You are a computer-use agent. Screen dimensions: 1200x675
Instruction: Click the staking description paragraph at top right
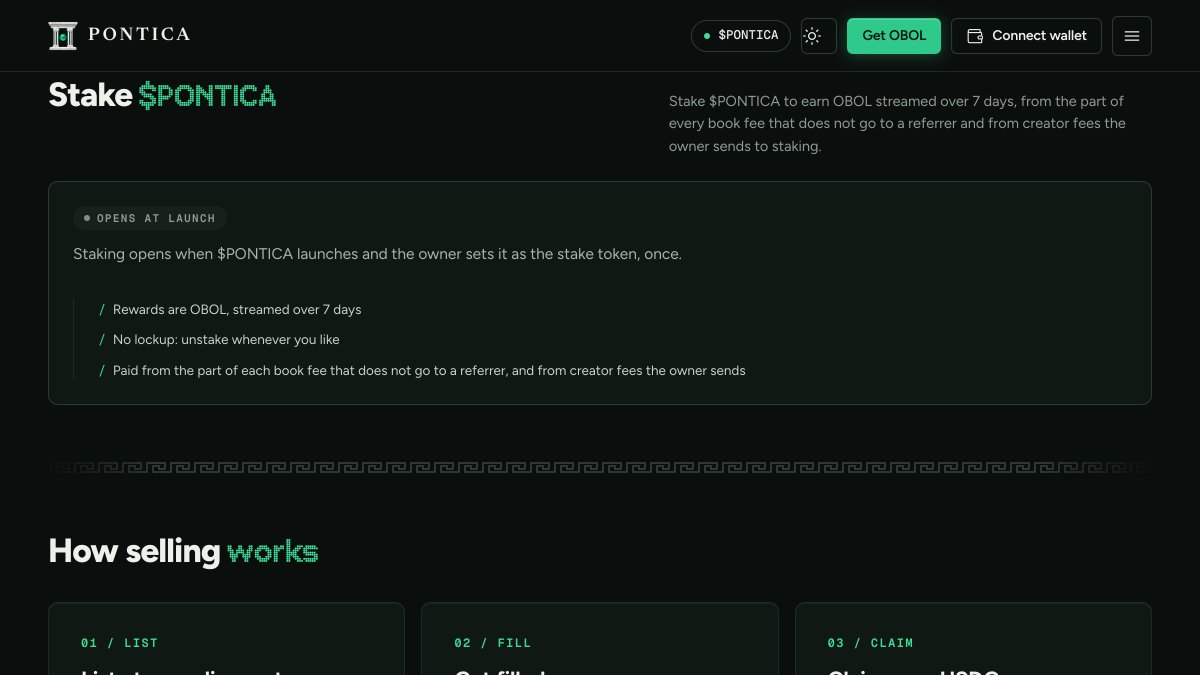(898, 124)
